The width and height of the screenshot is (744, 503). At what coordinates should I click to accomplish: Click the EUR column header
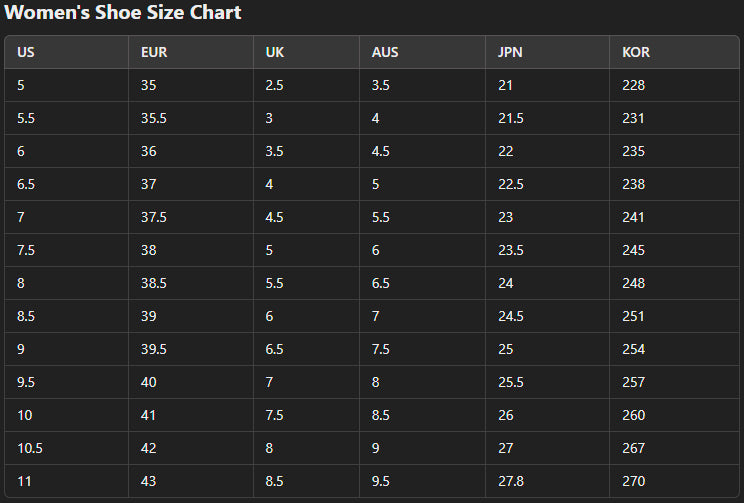154,52
